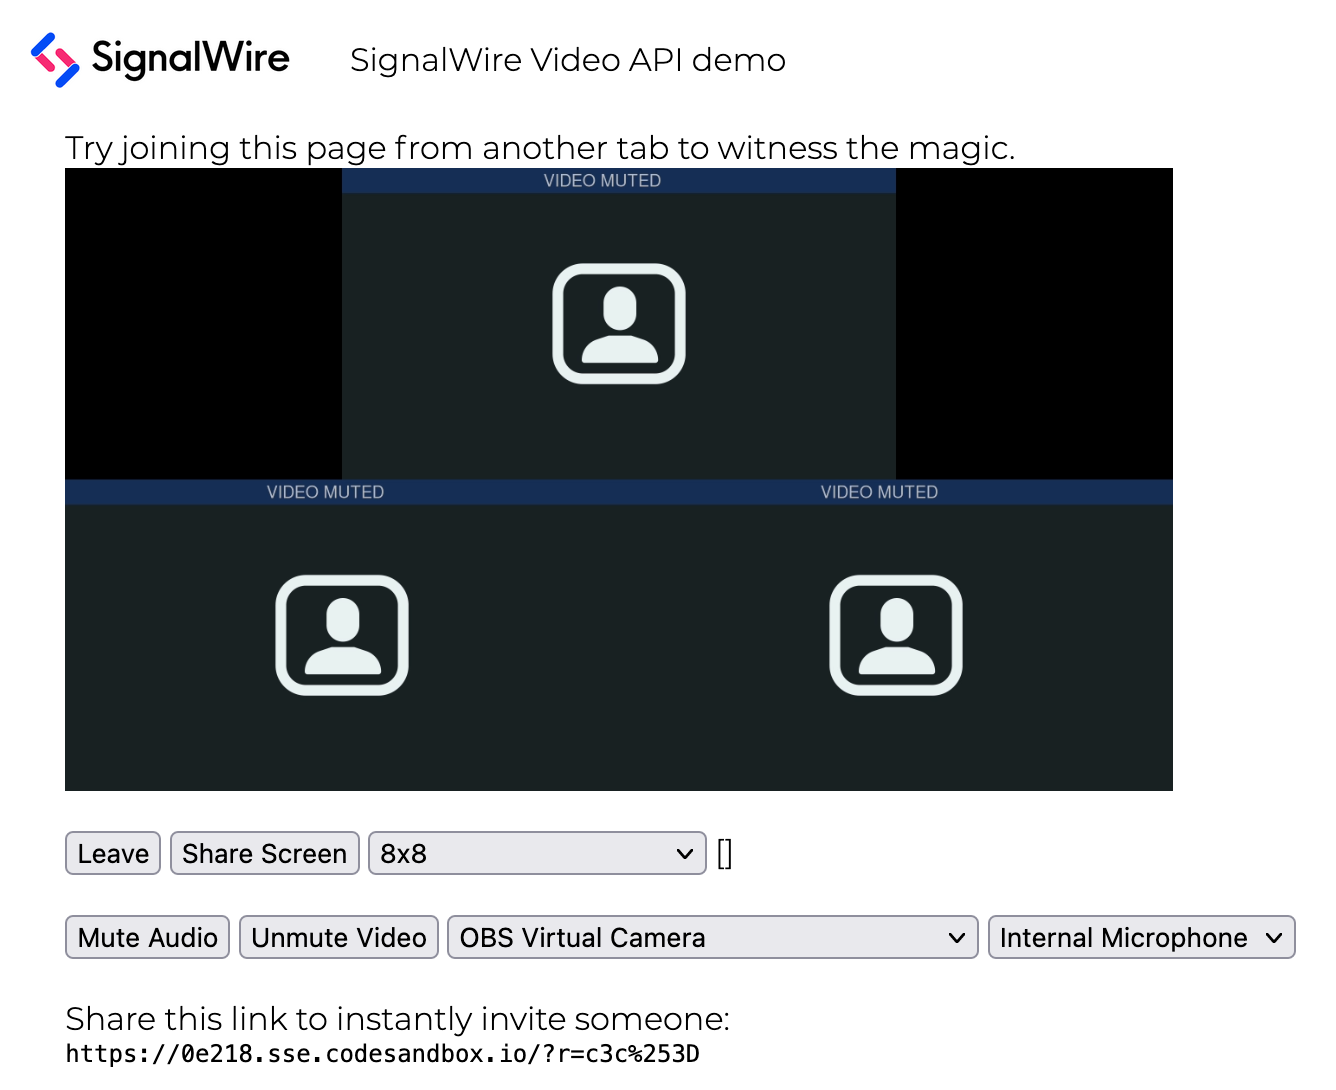This screenshot has height=1090, width=1336.
Task: Toggle screen sharing with Share Screen
Action: pos(264,853)
